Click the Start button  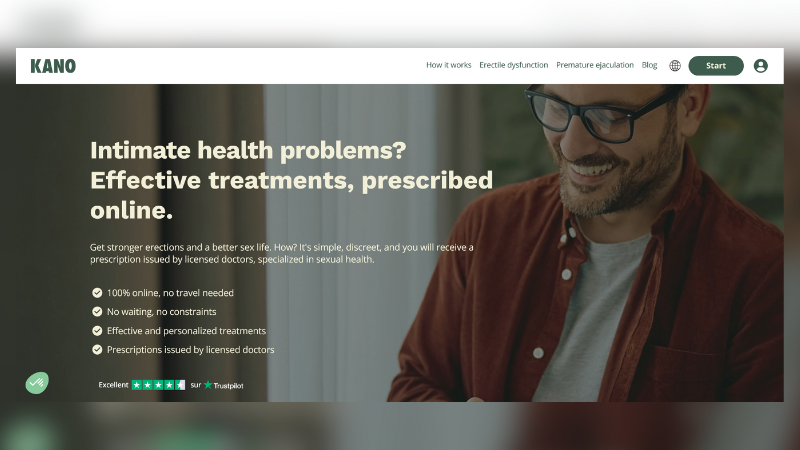point(716,66)
